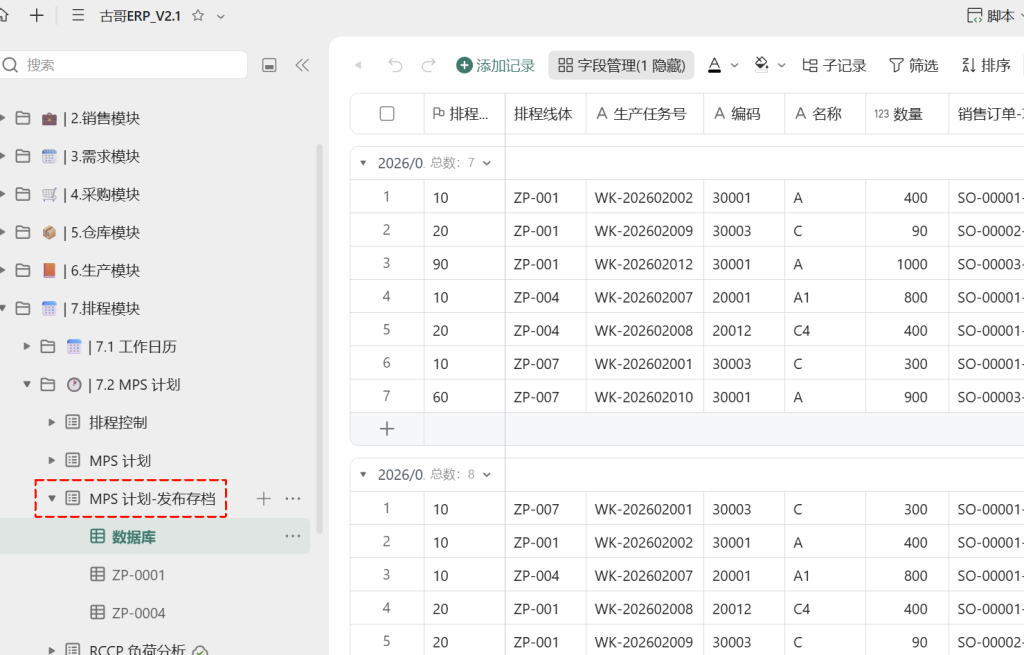Open dropdown next to 总数: 7
The width and height of the screenshot is (1024, 655).
[x=487, y=163]
